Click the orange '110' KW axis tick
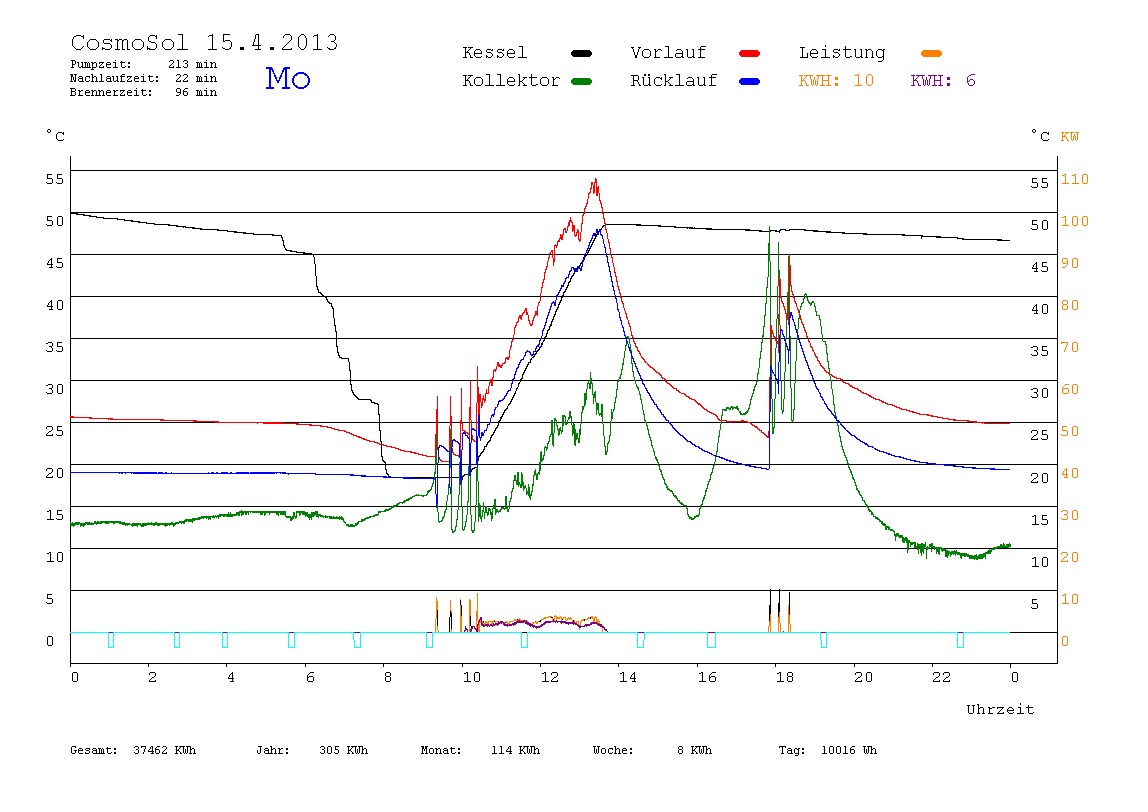The image size is (1148, 812). click(1075, 179)
